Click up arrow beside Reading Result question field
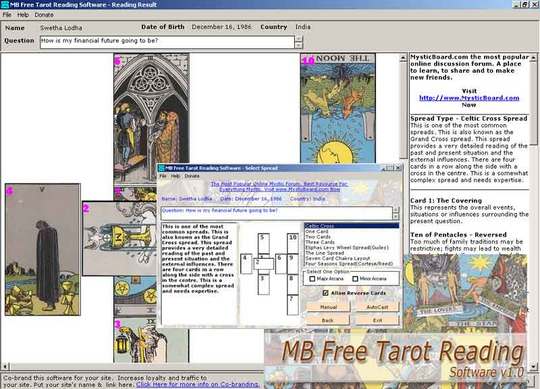Image resolution: width=540 pixels, height=389 pixels. tap(299, 39)
